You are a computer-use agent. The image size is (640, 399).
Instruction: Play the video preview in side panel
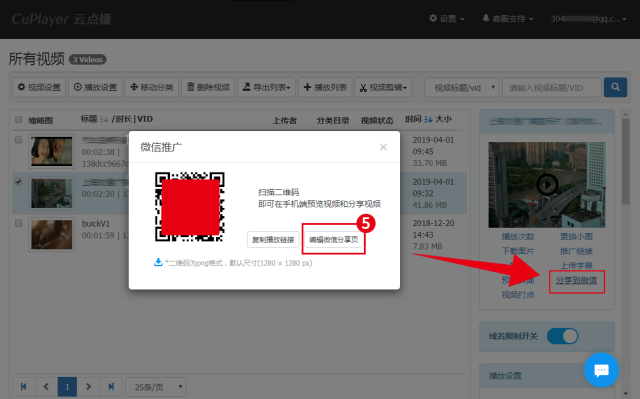click(x=547, y=185)
